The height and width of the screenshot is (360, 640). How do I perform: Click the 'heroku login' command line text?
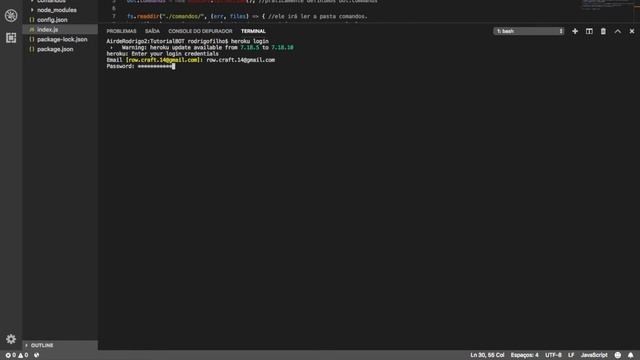point(250,41)
